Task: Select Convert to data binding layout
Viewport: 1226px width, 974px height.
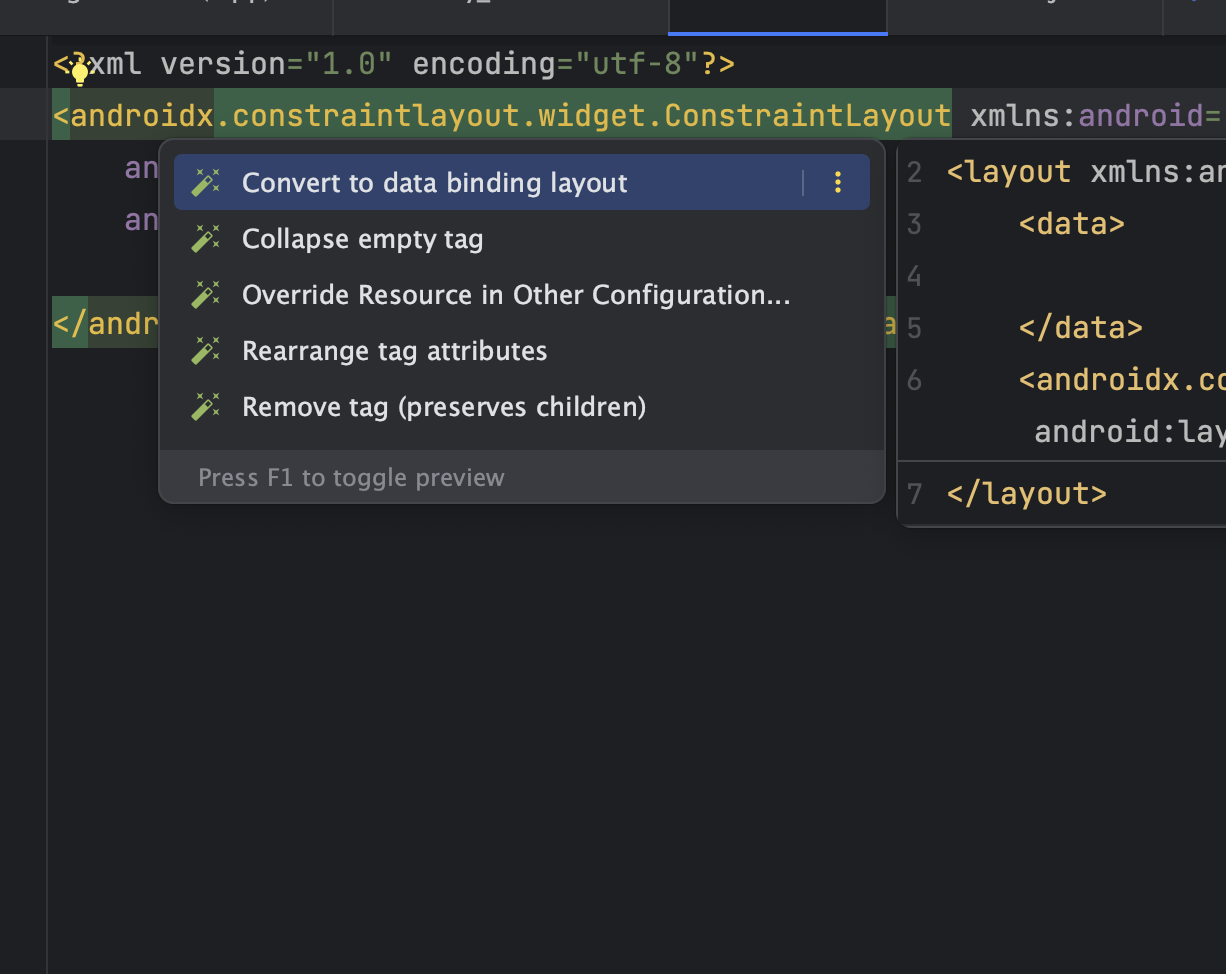Action: [434, 183]
